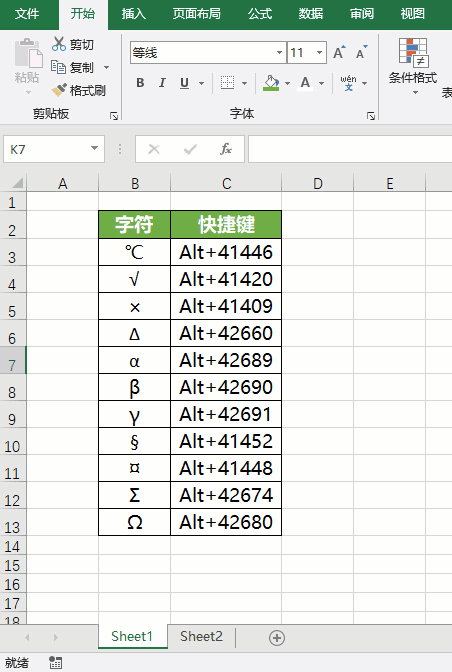Apply cell borders icon
This screenshot has width=452, height=672.
click(227, 82)
